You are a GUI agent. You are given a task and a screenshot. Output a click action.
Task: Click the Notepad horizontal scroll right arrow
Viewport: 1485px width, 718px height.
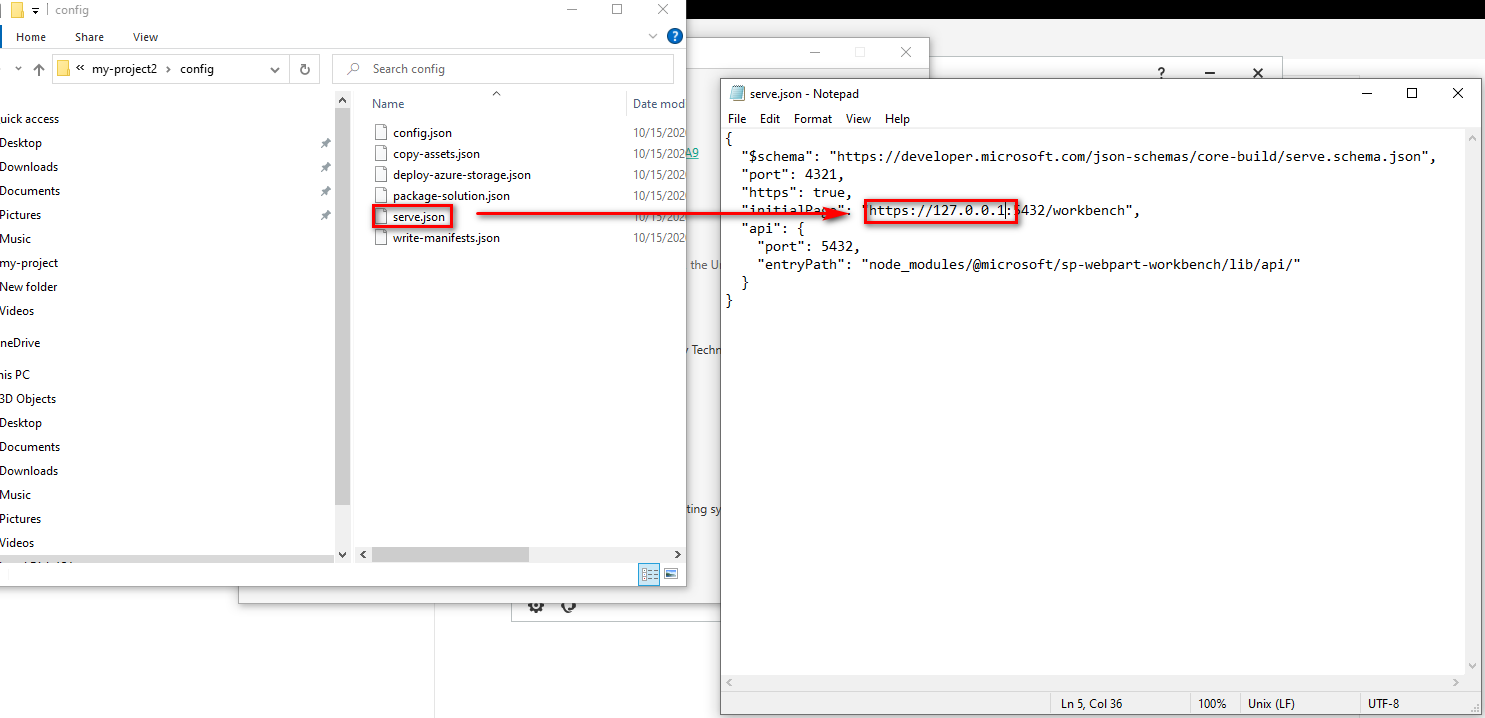click(1455, 683)
